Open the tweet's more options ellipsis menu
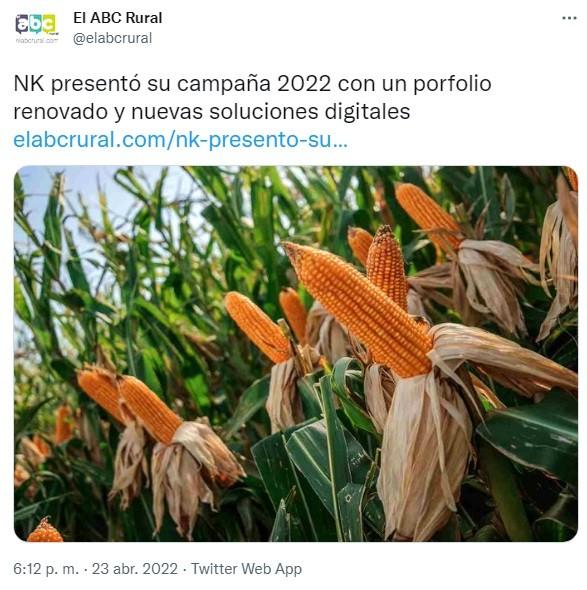The image size is (587, 590). coord(569,18)
